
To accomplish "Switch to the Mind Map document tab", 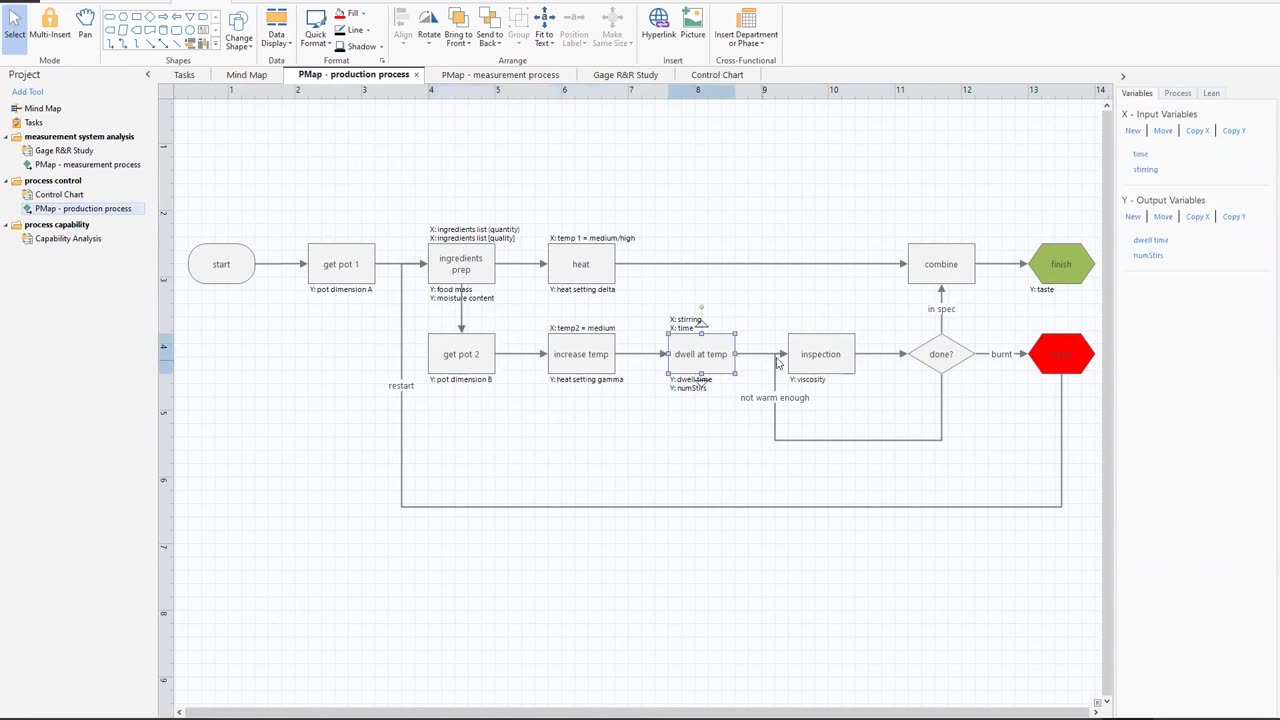I will (x=246, y=75).
